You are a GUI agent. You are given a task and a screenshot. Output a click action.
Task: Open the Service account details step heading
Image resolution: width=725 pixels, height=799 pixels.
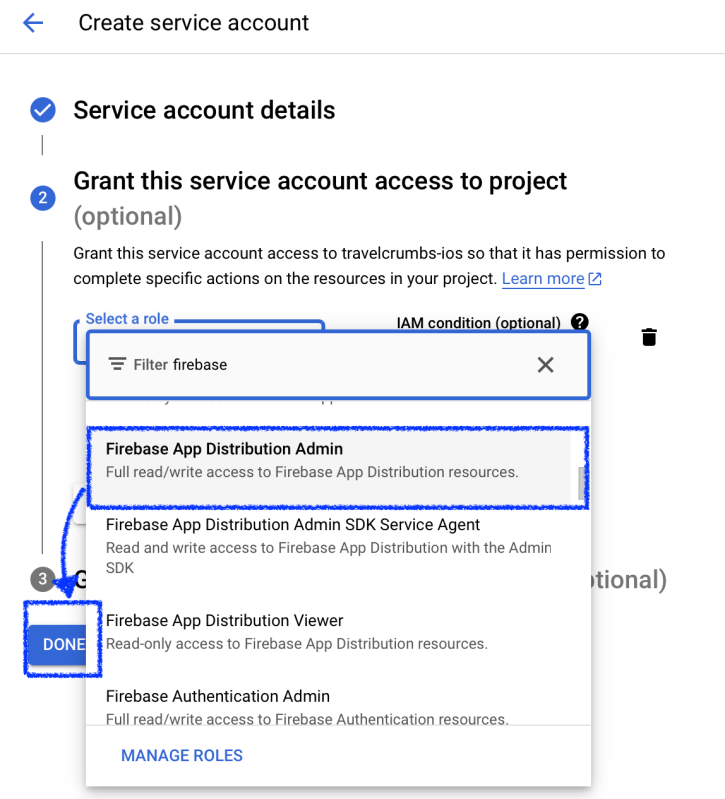click(204, 110)
